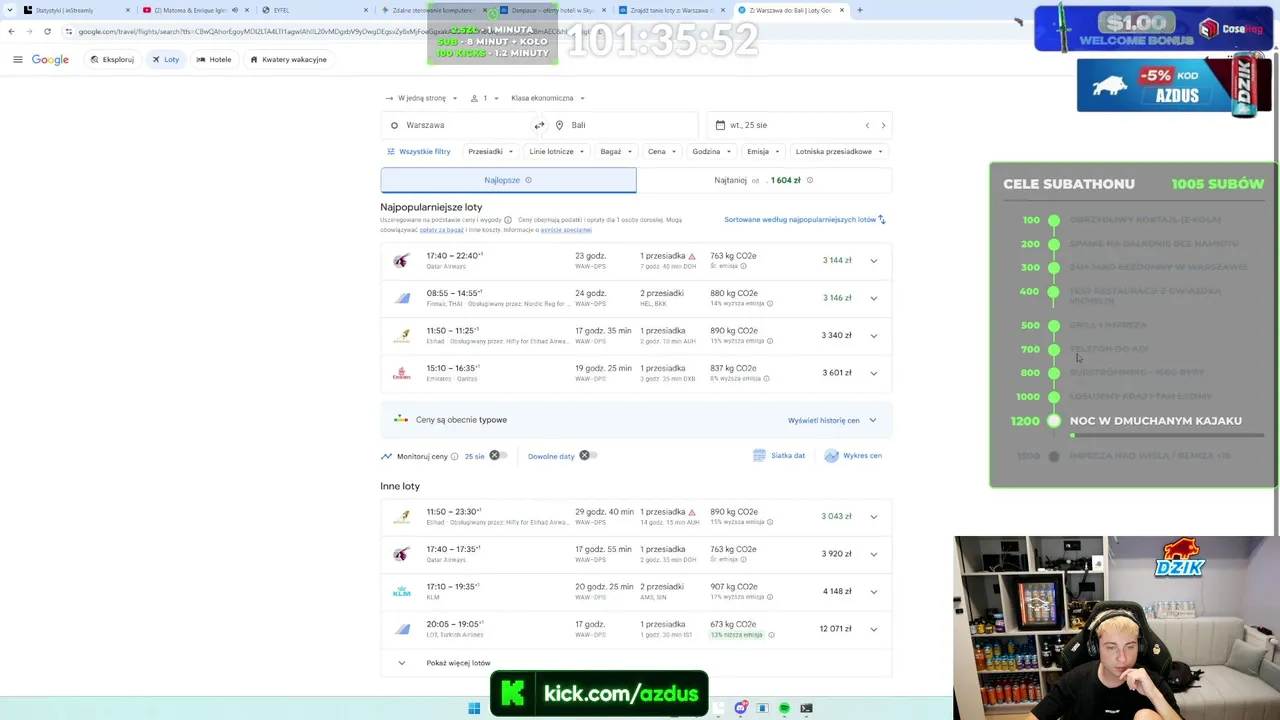Viewport: 1280px width, 720px height.
Task: Click the Etihad logo on the 11:50–11:25 flight
Action: (401, 335)
